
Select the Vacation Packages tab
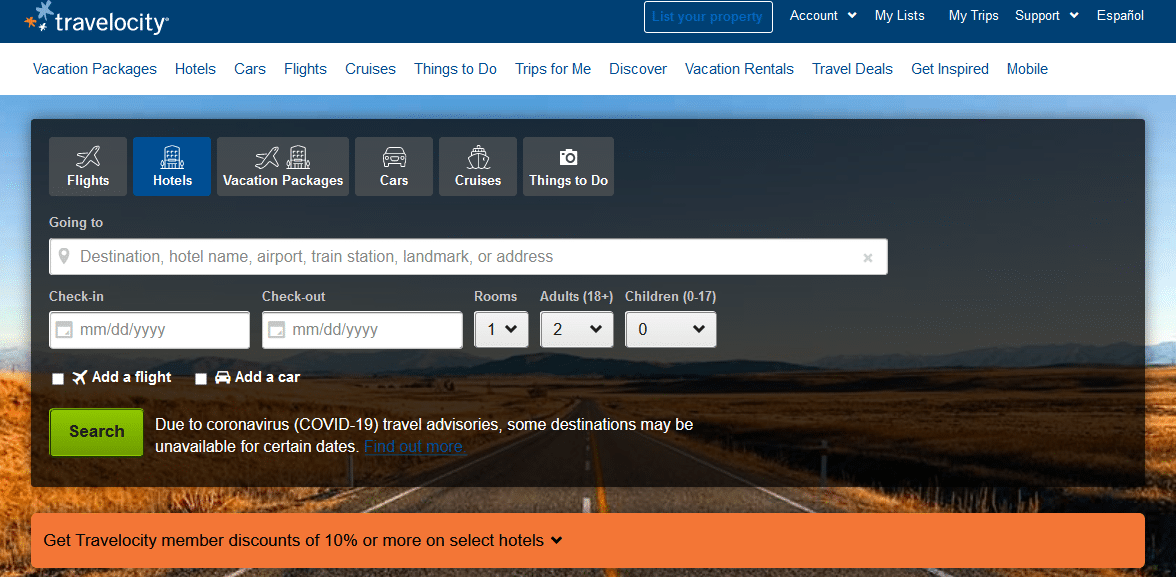(283, 167)
